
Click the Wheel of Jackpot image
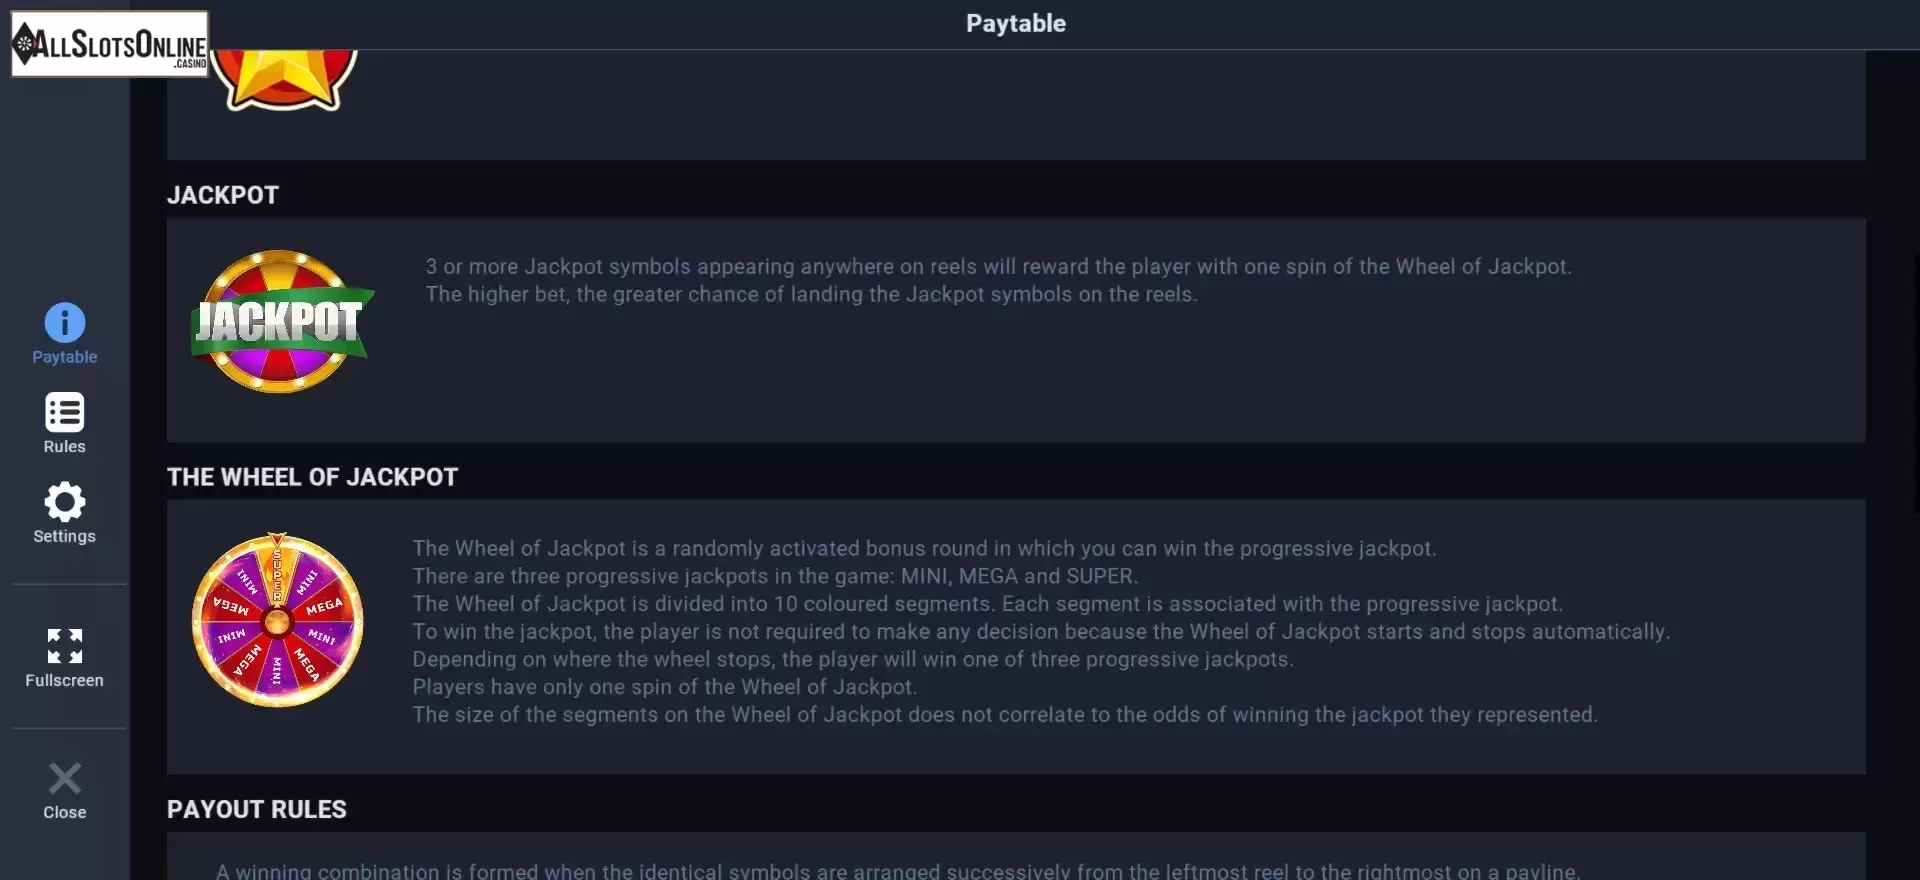277,620
